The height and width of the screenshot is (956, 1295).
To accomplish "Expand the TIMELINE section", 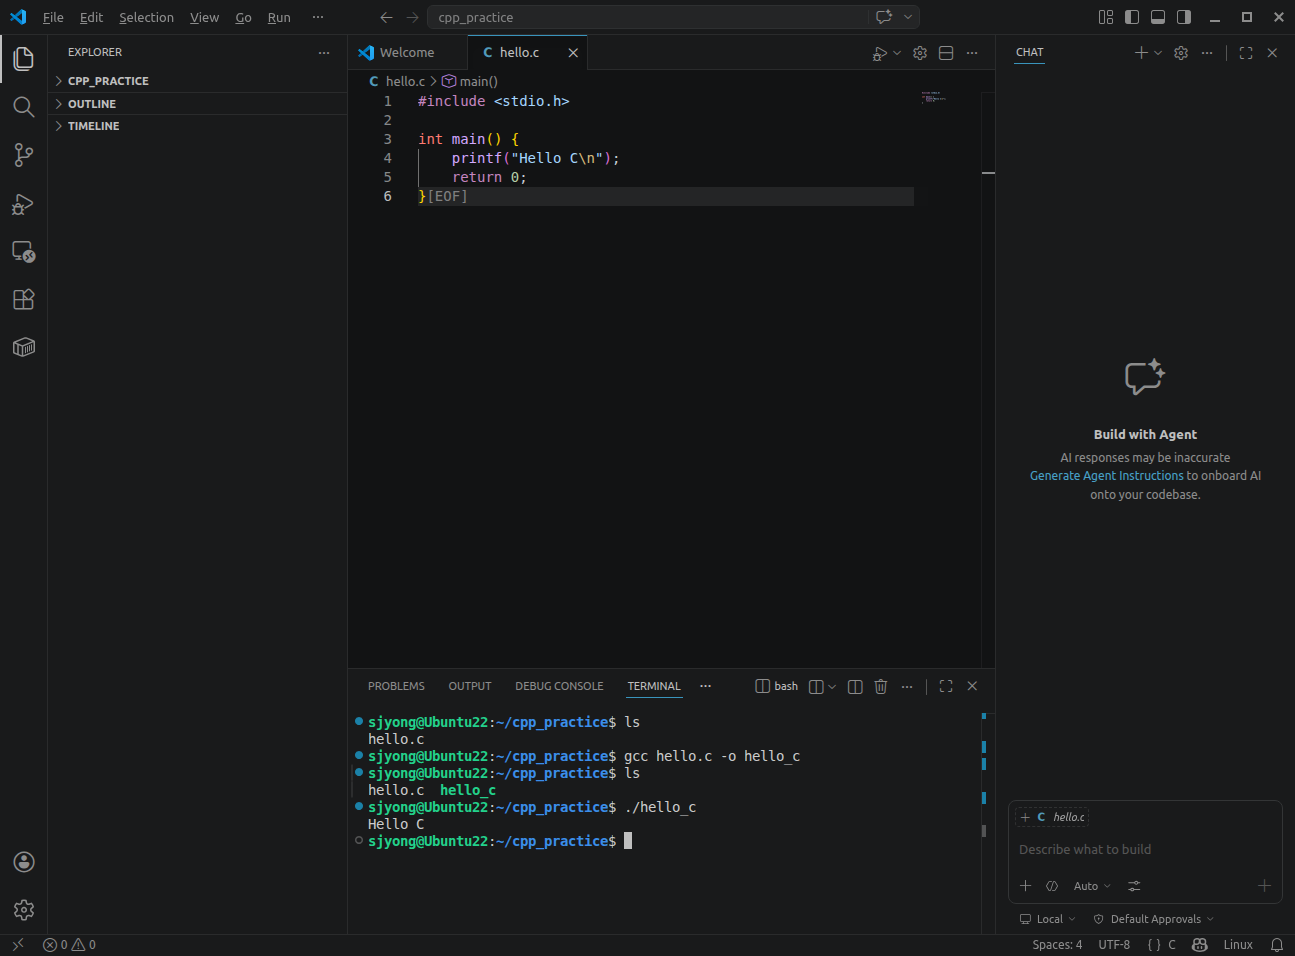I will [x=198, y=126].
